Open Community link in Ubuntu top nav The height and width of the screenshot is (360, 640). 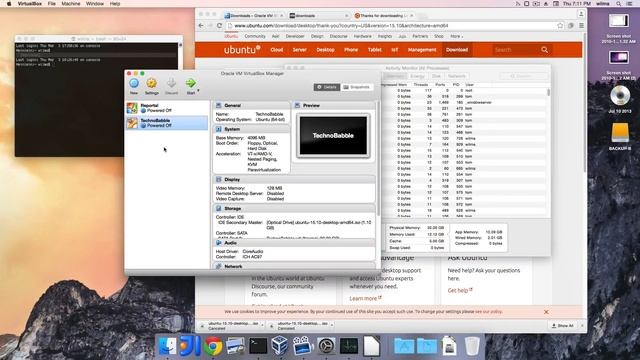pos(255,36)
